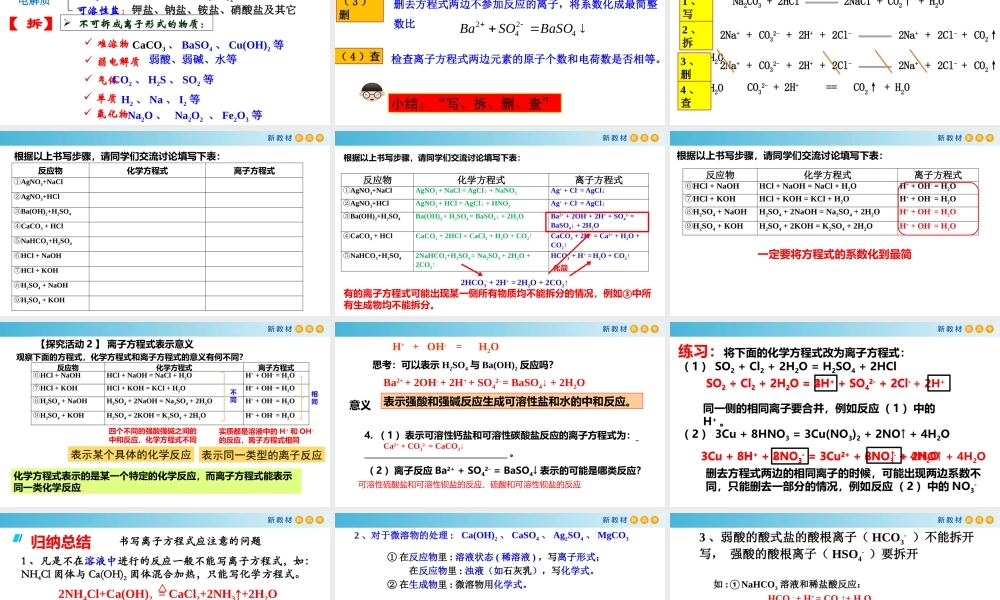Click the line 如：①NaHCO3溶液和稀盐酸反应
Image resolution: width=1000 pixels, height=600 pixels.
(786, 584)
